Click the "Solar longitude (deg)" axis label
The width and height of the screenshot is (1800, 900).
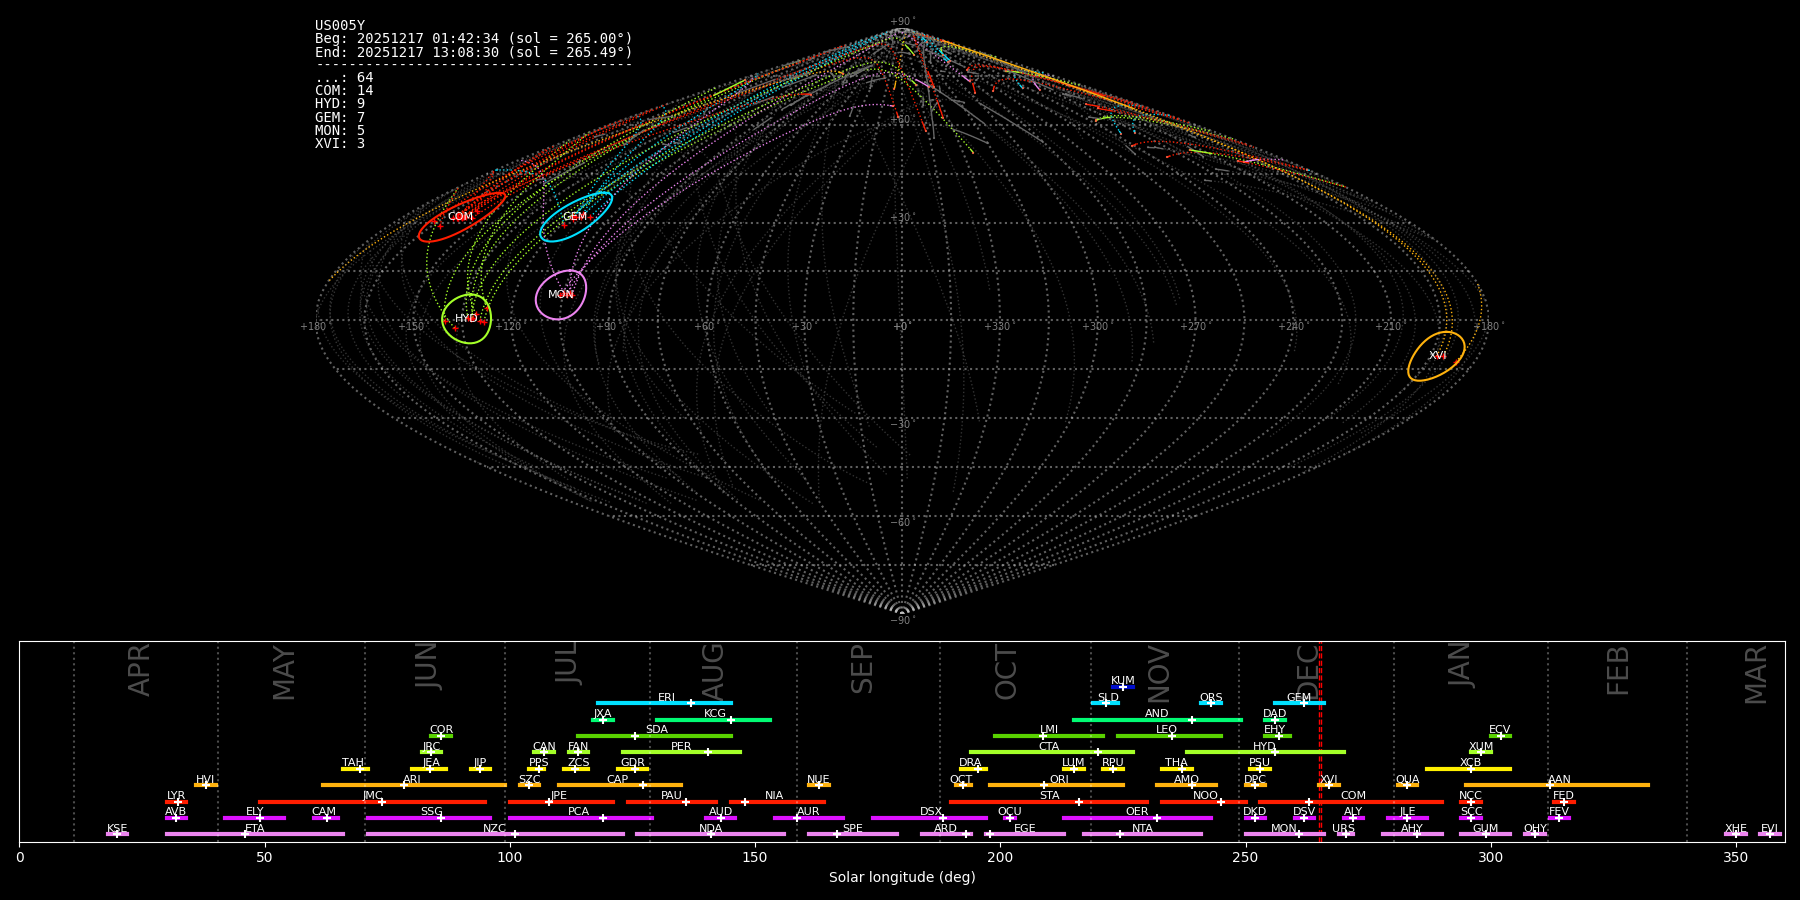click(901, 877)
